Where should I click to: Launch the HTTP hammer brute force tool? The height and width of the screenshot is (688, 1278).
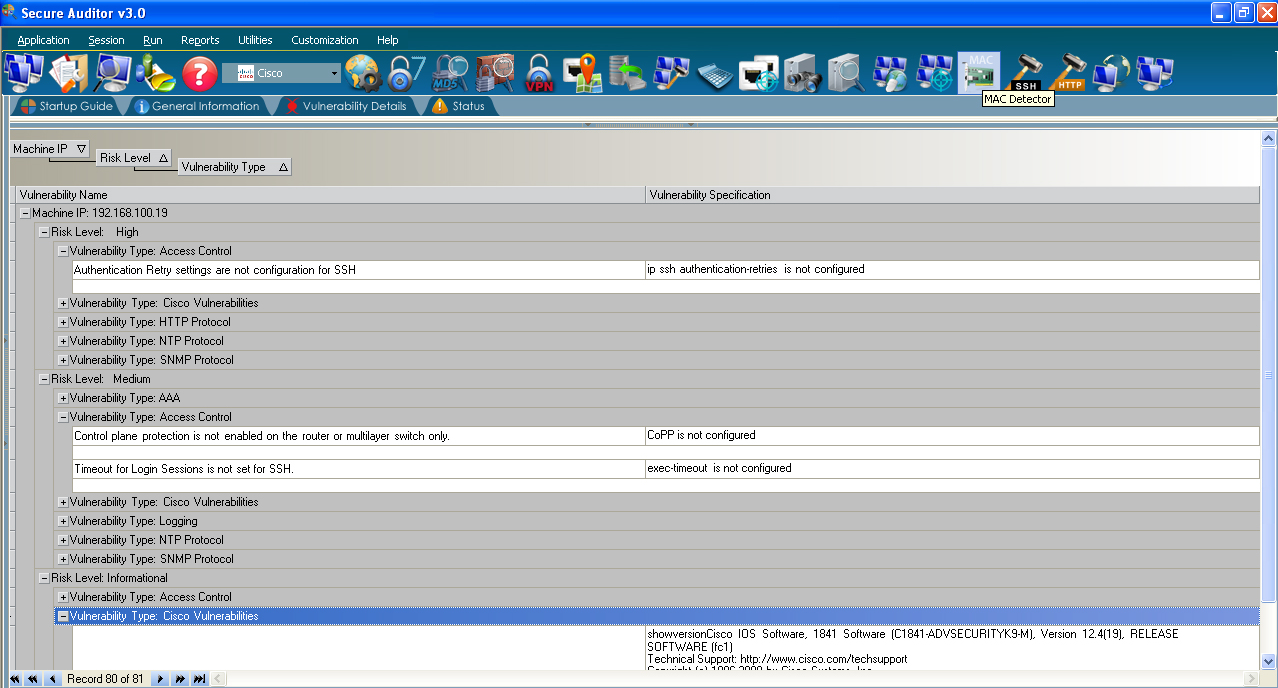[x=1069, y=73]
